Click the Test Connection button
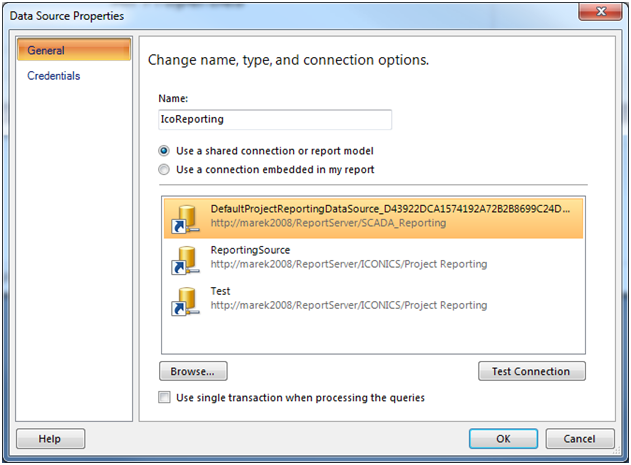This screenshot has width=631, height=465. coord(531,371)
